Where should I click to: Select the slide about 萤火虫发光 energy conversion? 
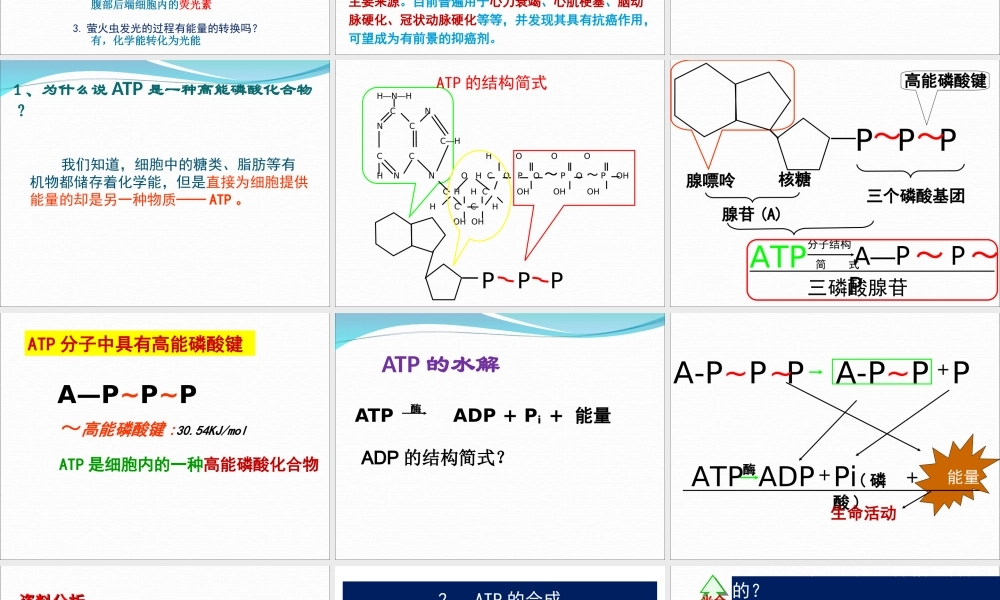[x=165, y=27]
